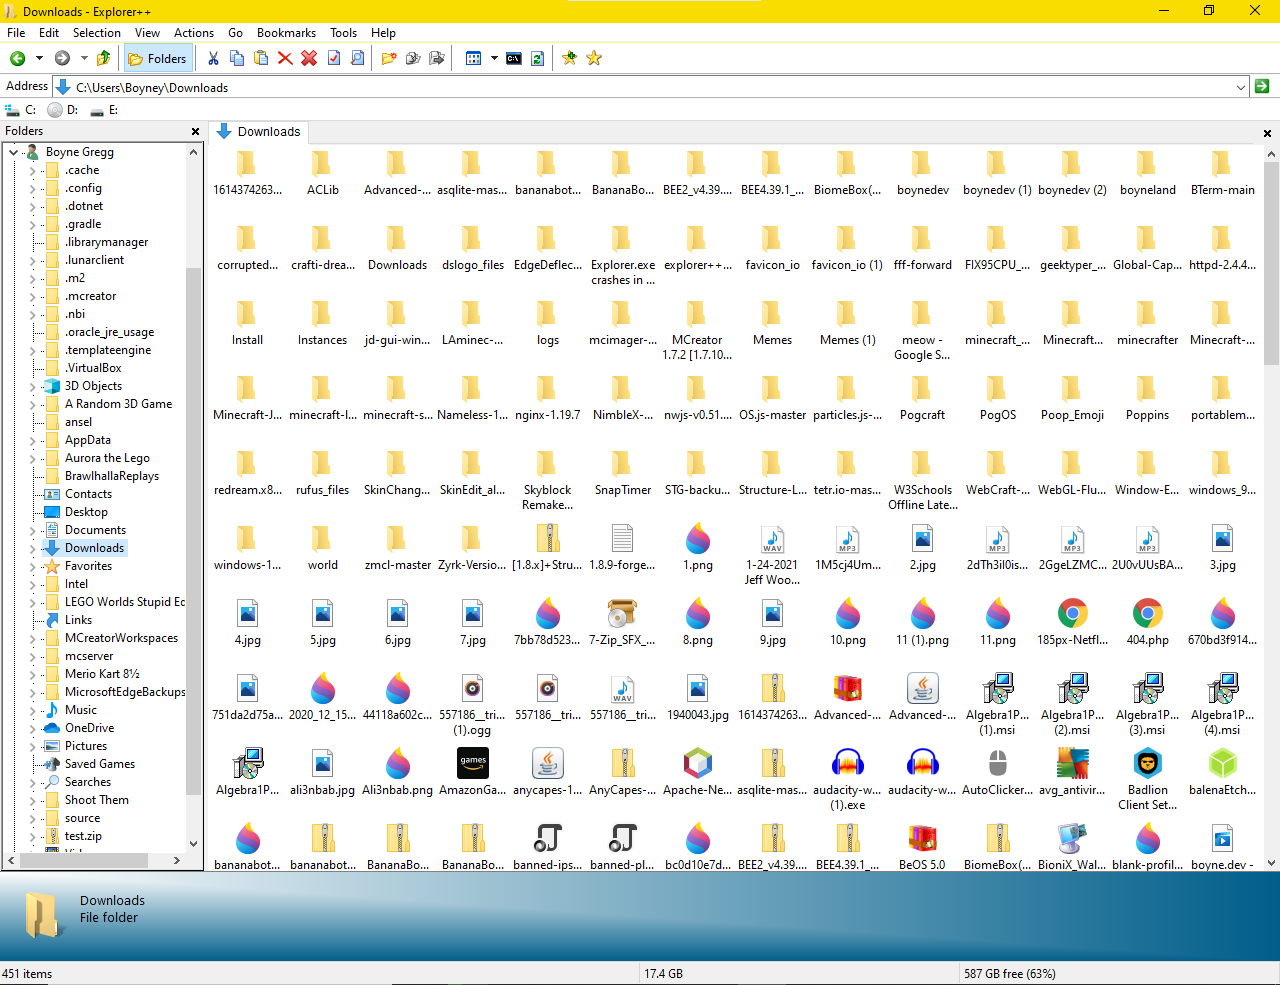Viewport: 1280px width, 985px height.
Task: Open a command prompt via the toolbar icon
Action: [515, 58]
